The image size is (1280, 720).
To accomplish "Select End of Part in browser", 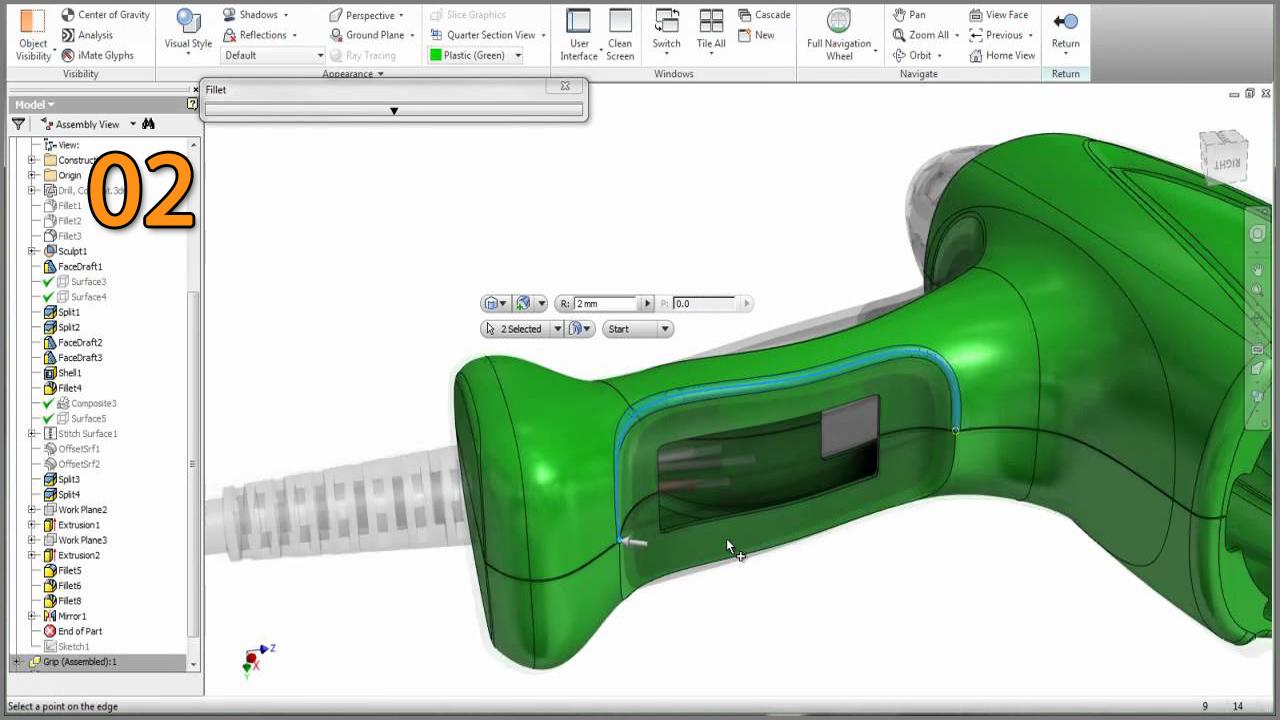I will pyautogui.click(x=79, y=631).
